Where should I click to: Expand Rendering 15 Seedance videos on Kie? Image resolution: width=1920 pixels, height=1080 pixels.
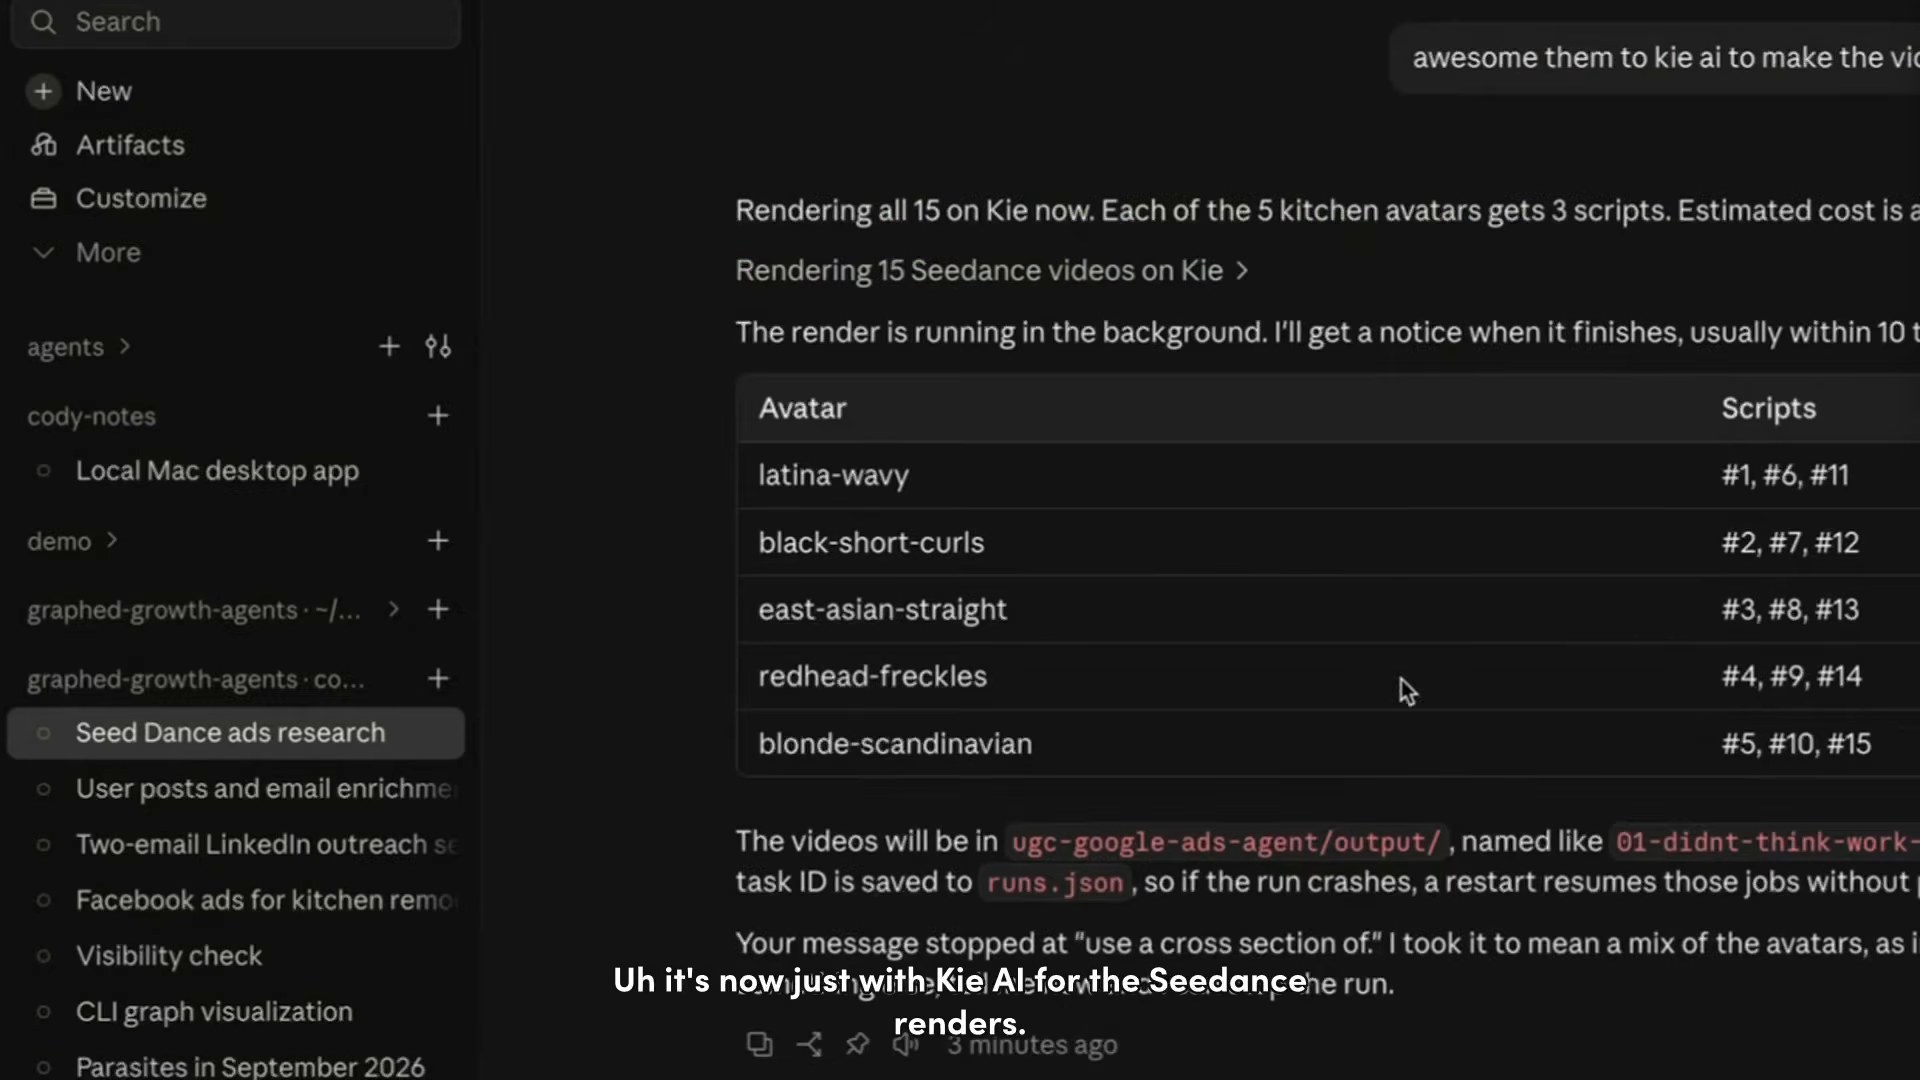(x=991, y=271)
